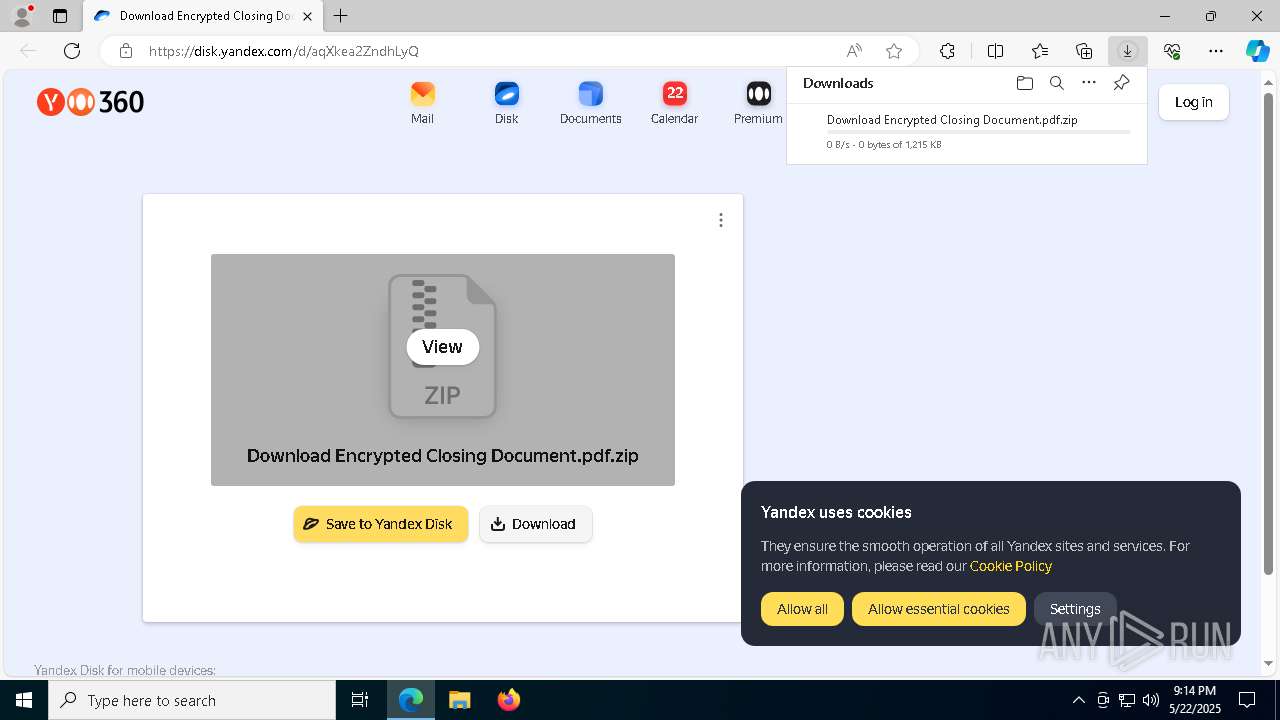Open cookie Settings button

click(1075, 609)
